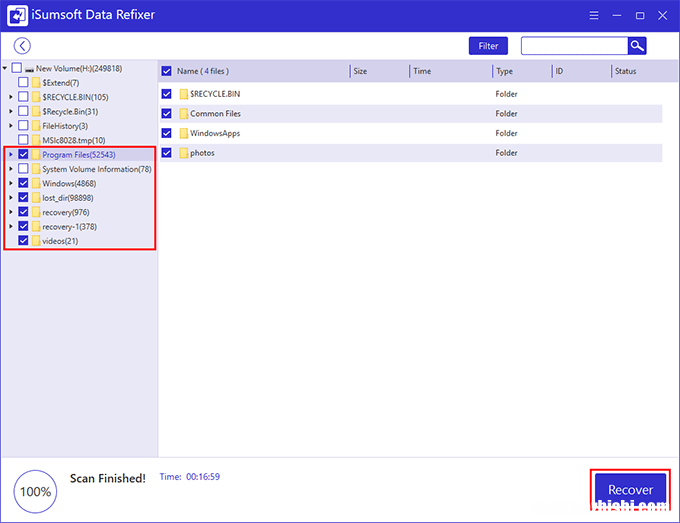Check the System Volume Information(78) checkbox
The height and width of the screenshot is (523, 680).
click(23, 168)
